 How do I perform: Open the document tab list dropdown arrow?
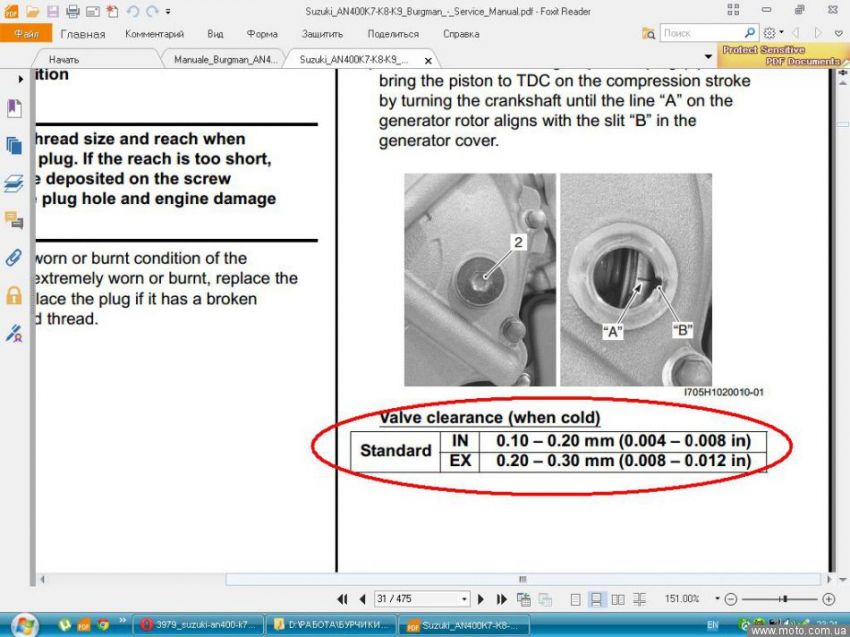coord(708,56)
